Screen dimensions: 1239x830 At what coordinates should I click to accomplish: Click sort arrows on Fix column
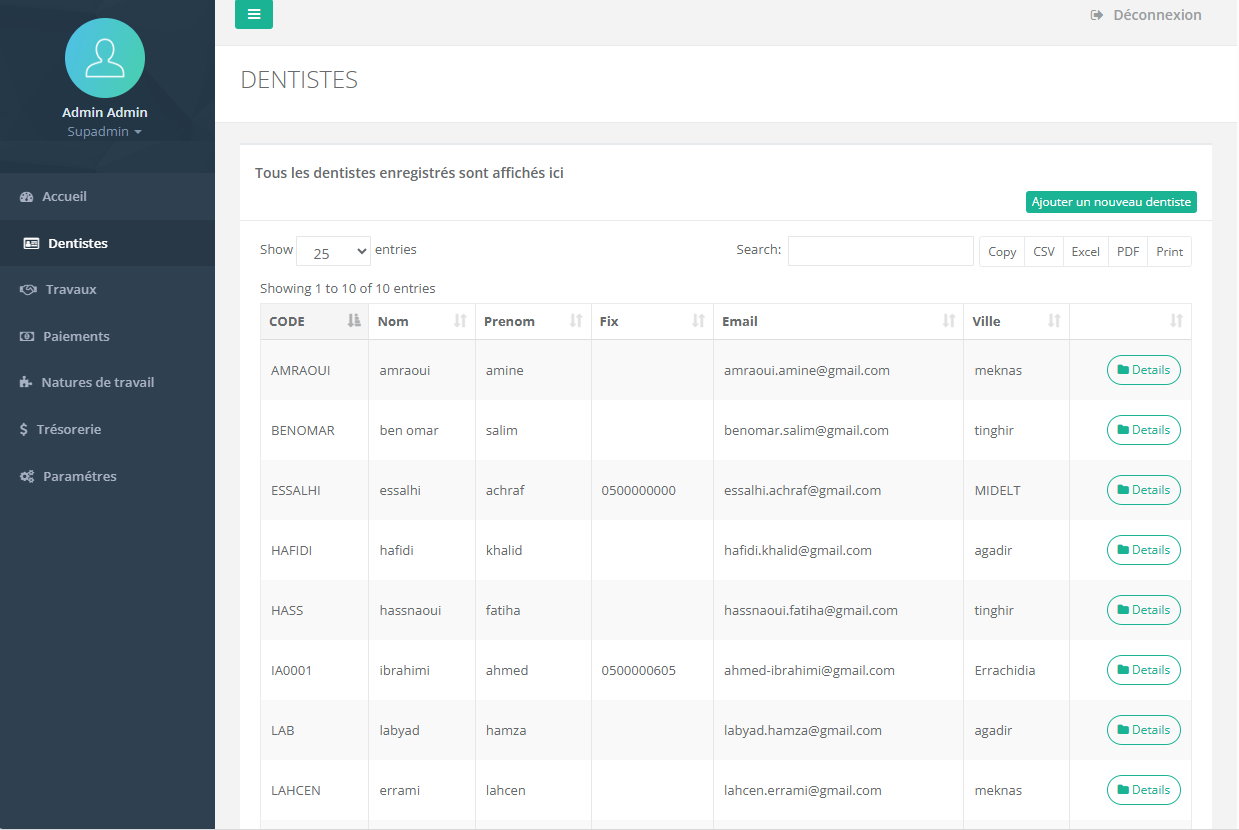[698, 321]
